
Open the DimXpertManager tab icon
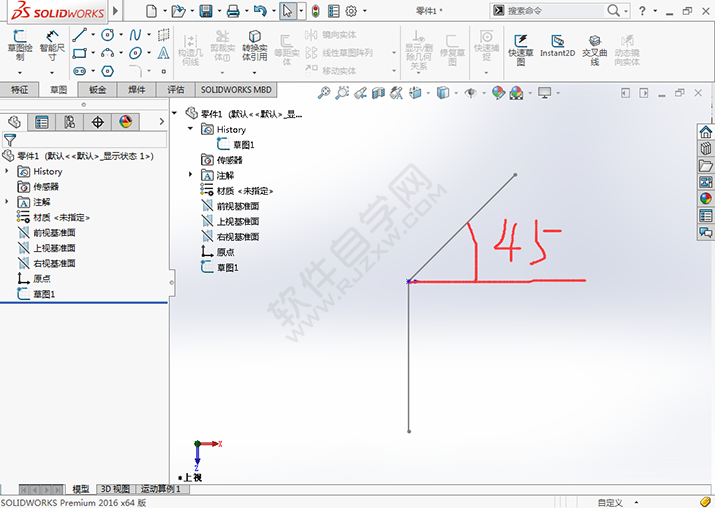pyautogui.click(x=98, y=122)
